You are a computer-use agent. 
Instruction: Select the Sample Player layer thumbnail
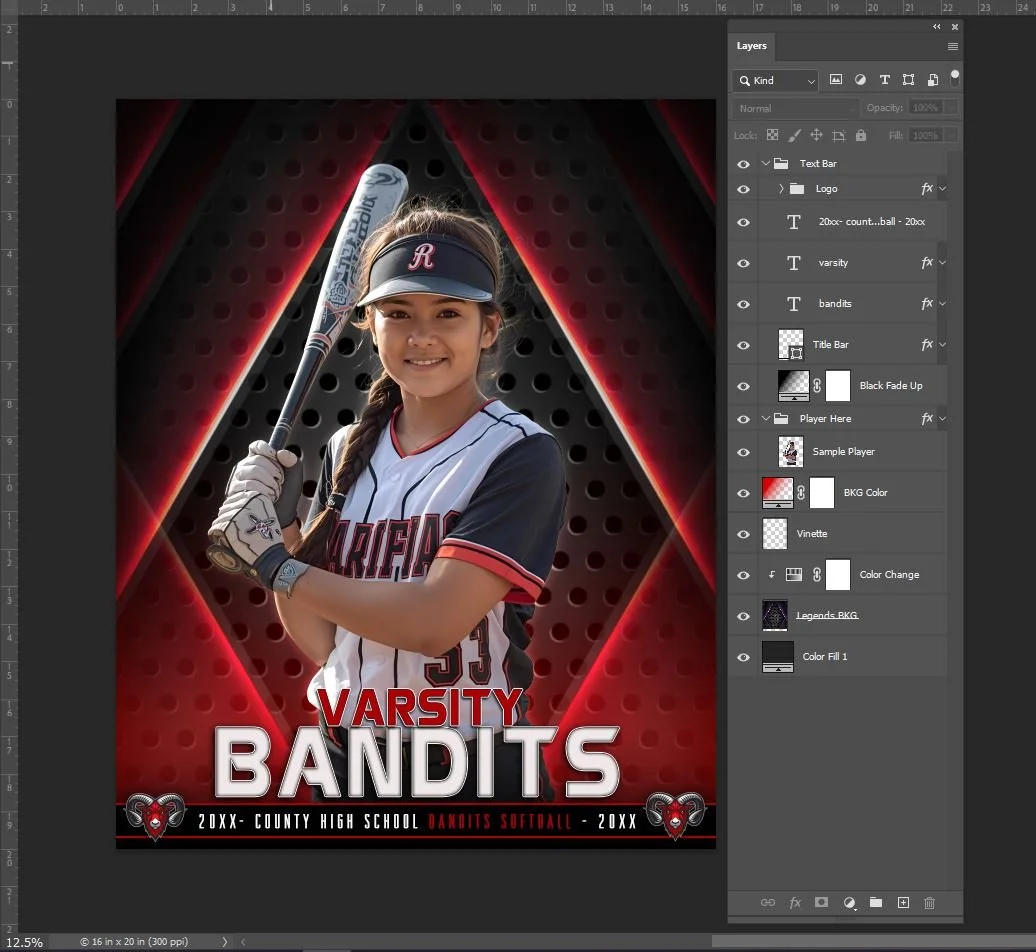pos(790,452)
